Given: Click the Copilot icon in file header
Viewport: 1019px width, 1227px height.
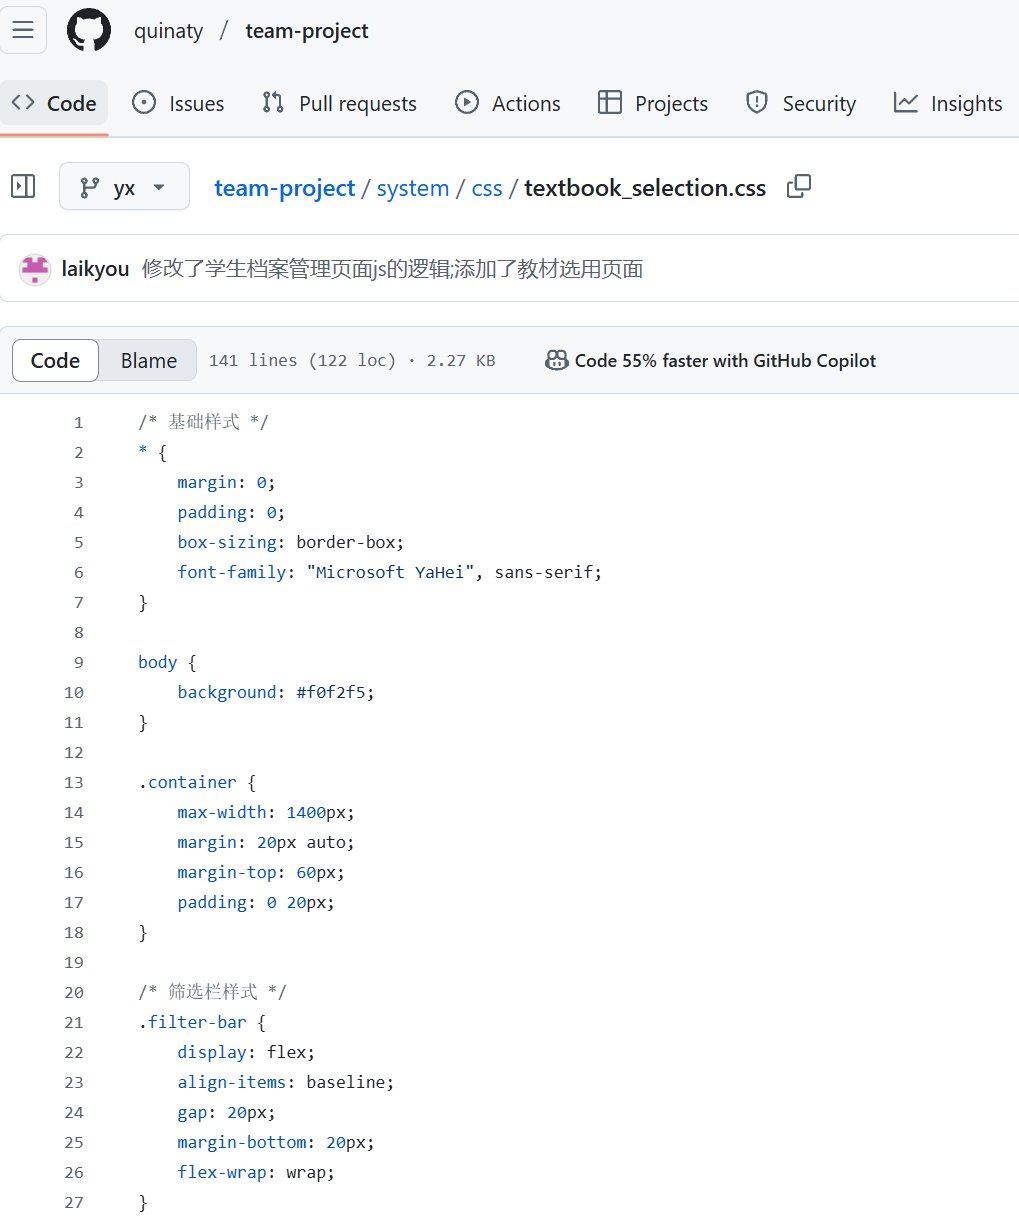Looking at the screenshot, I should [556, 361].
